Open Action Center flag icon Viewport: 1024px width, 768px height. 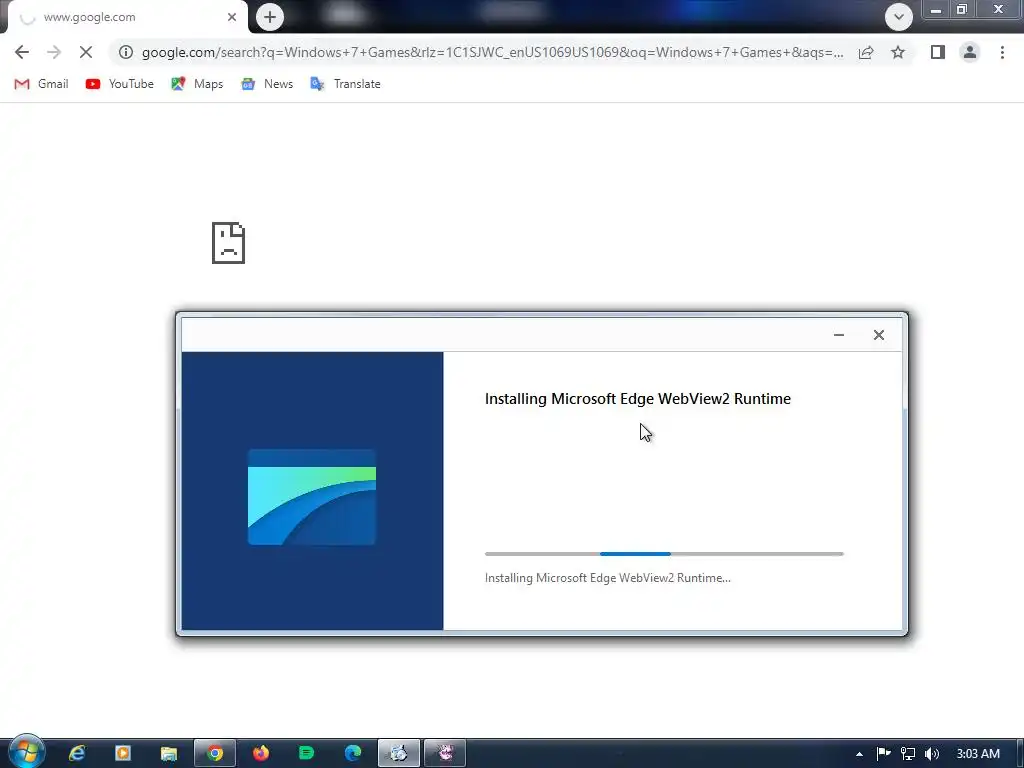coord(883,754)
